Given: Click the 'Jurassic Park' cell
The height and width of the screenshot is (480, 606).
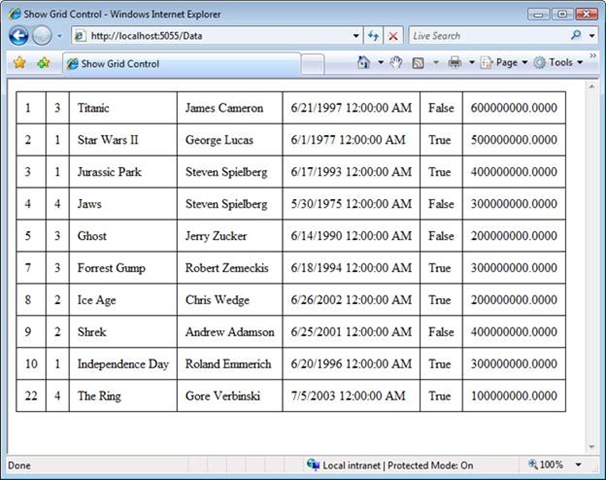Looking at the screenshot, I should (x=123, y=172).
